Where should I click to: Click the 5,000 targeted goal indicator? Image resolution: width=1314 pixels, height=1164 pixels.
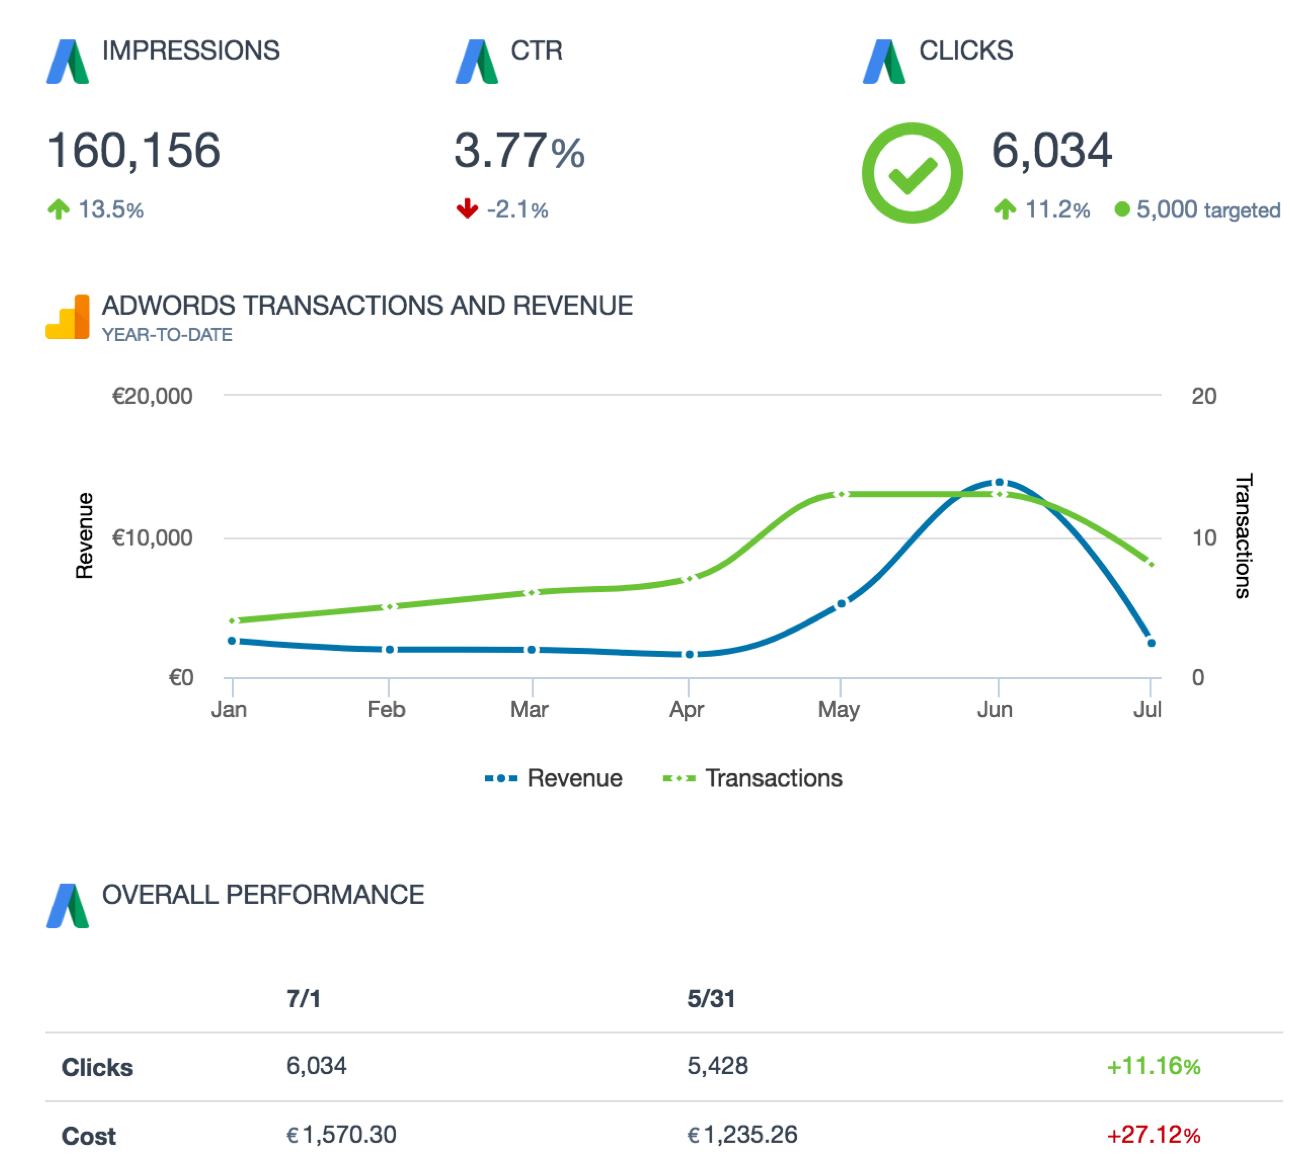tap(1198, 210)
